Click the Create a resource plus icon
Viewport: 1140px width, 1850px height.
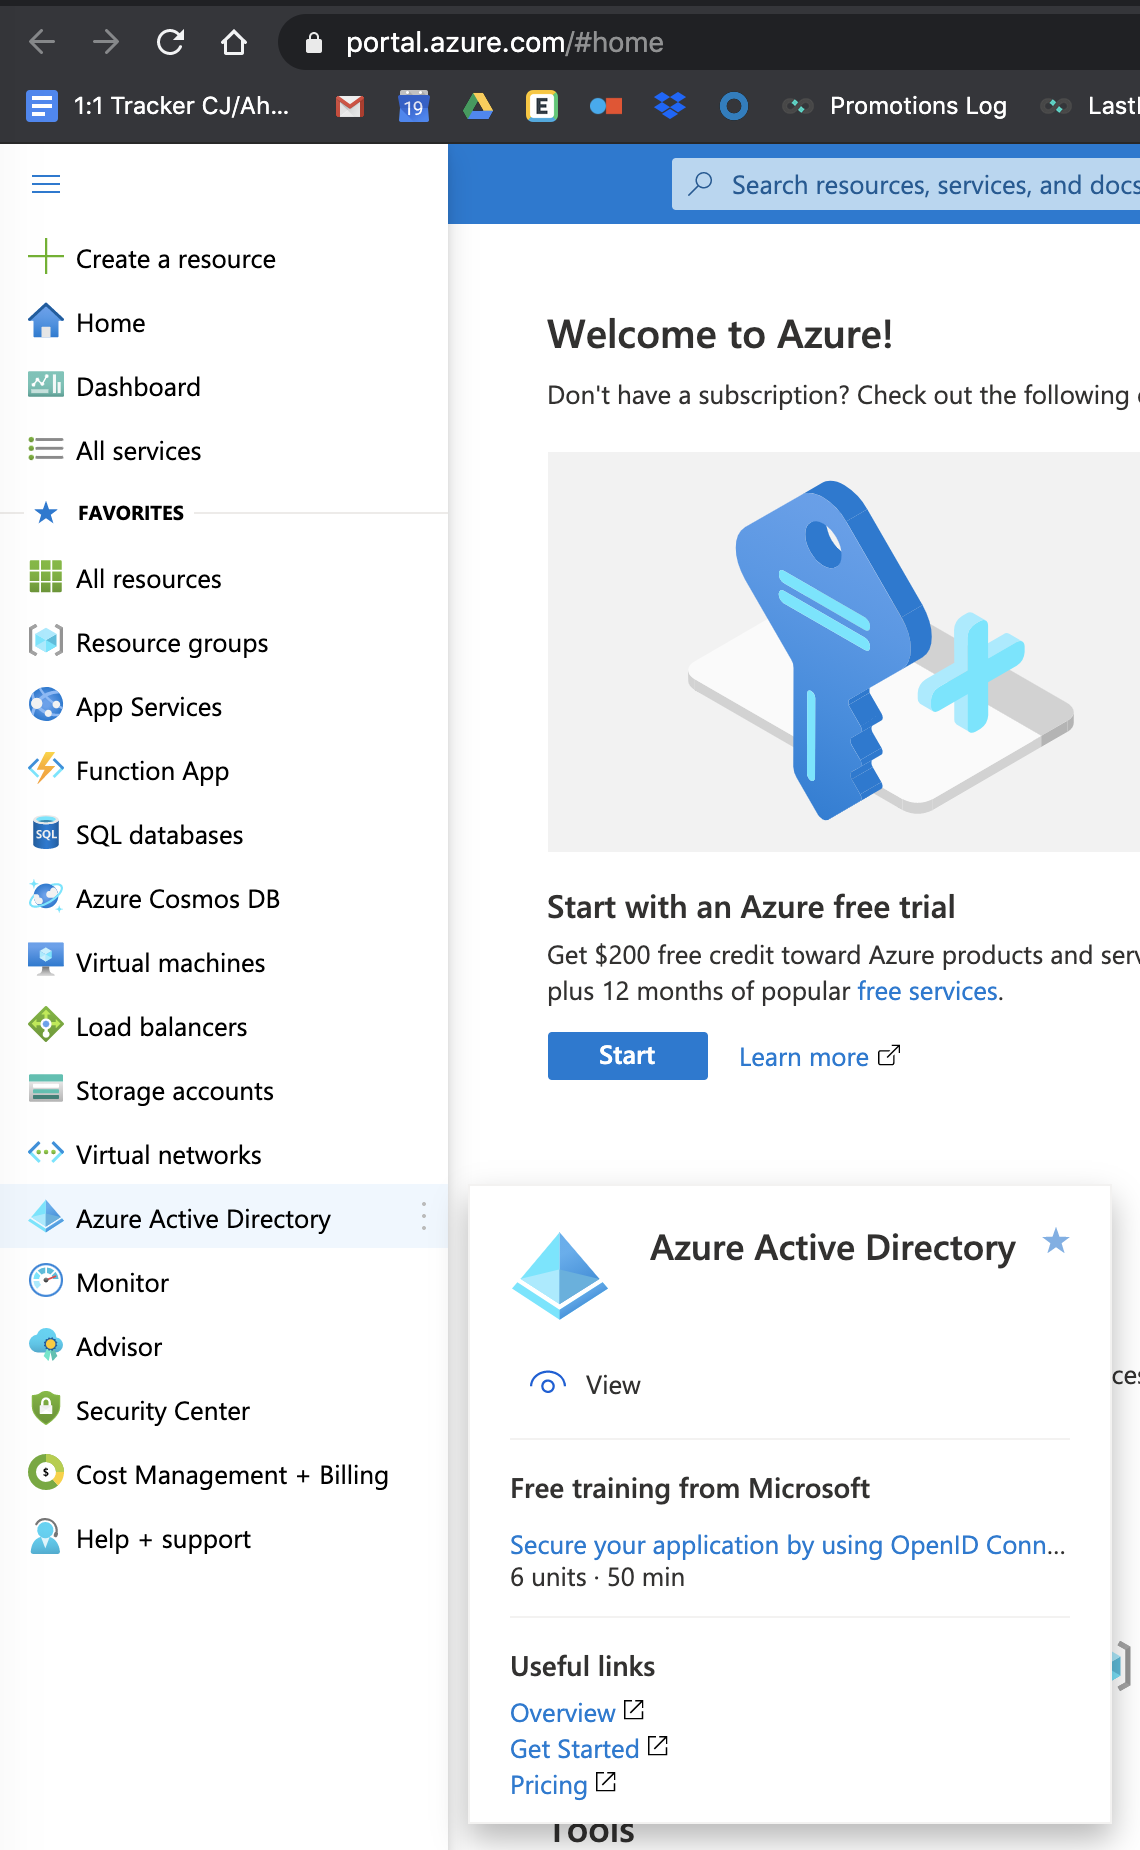pyautogui.click(x=46, y=257)
